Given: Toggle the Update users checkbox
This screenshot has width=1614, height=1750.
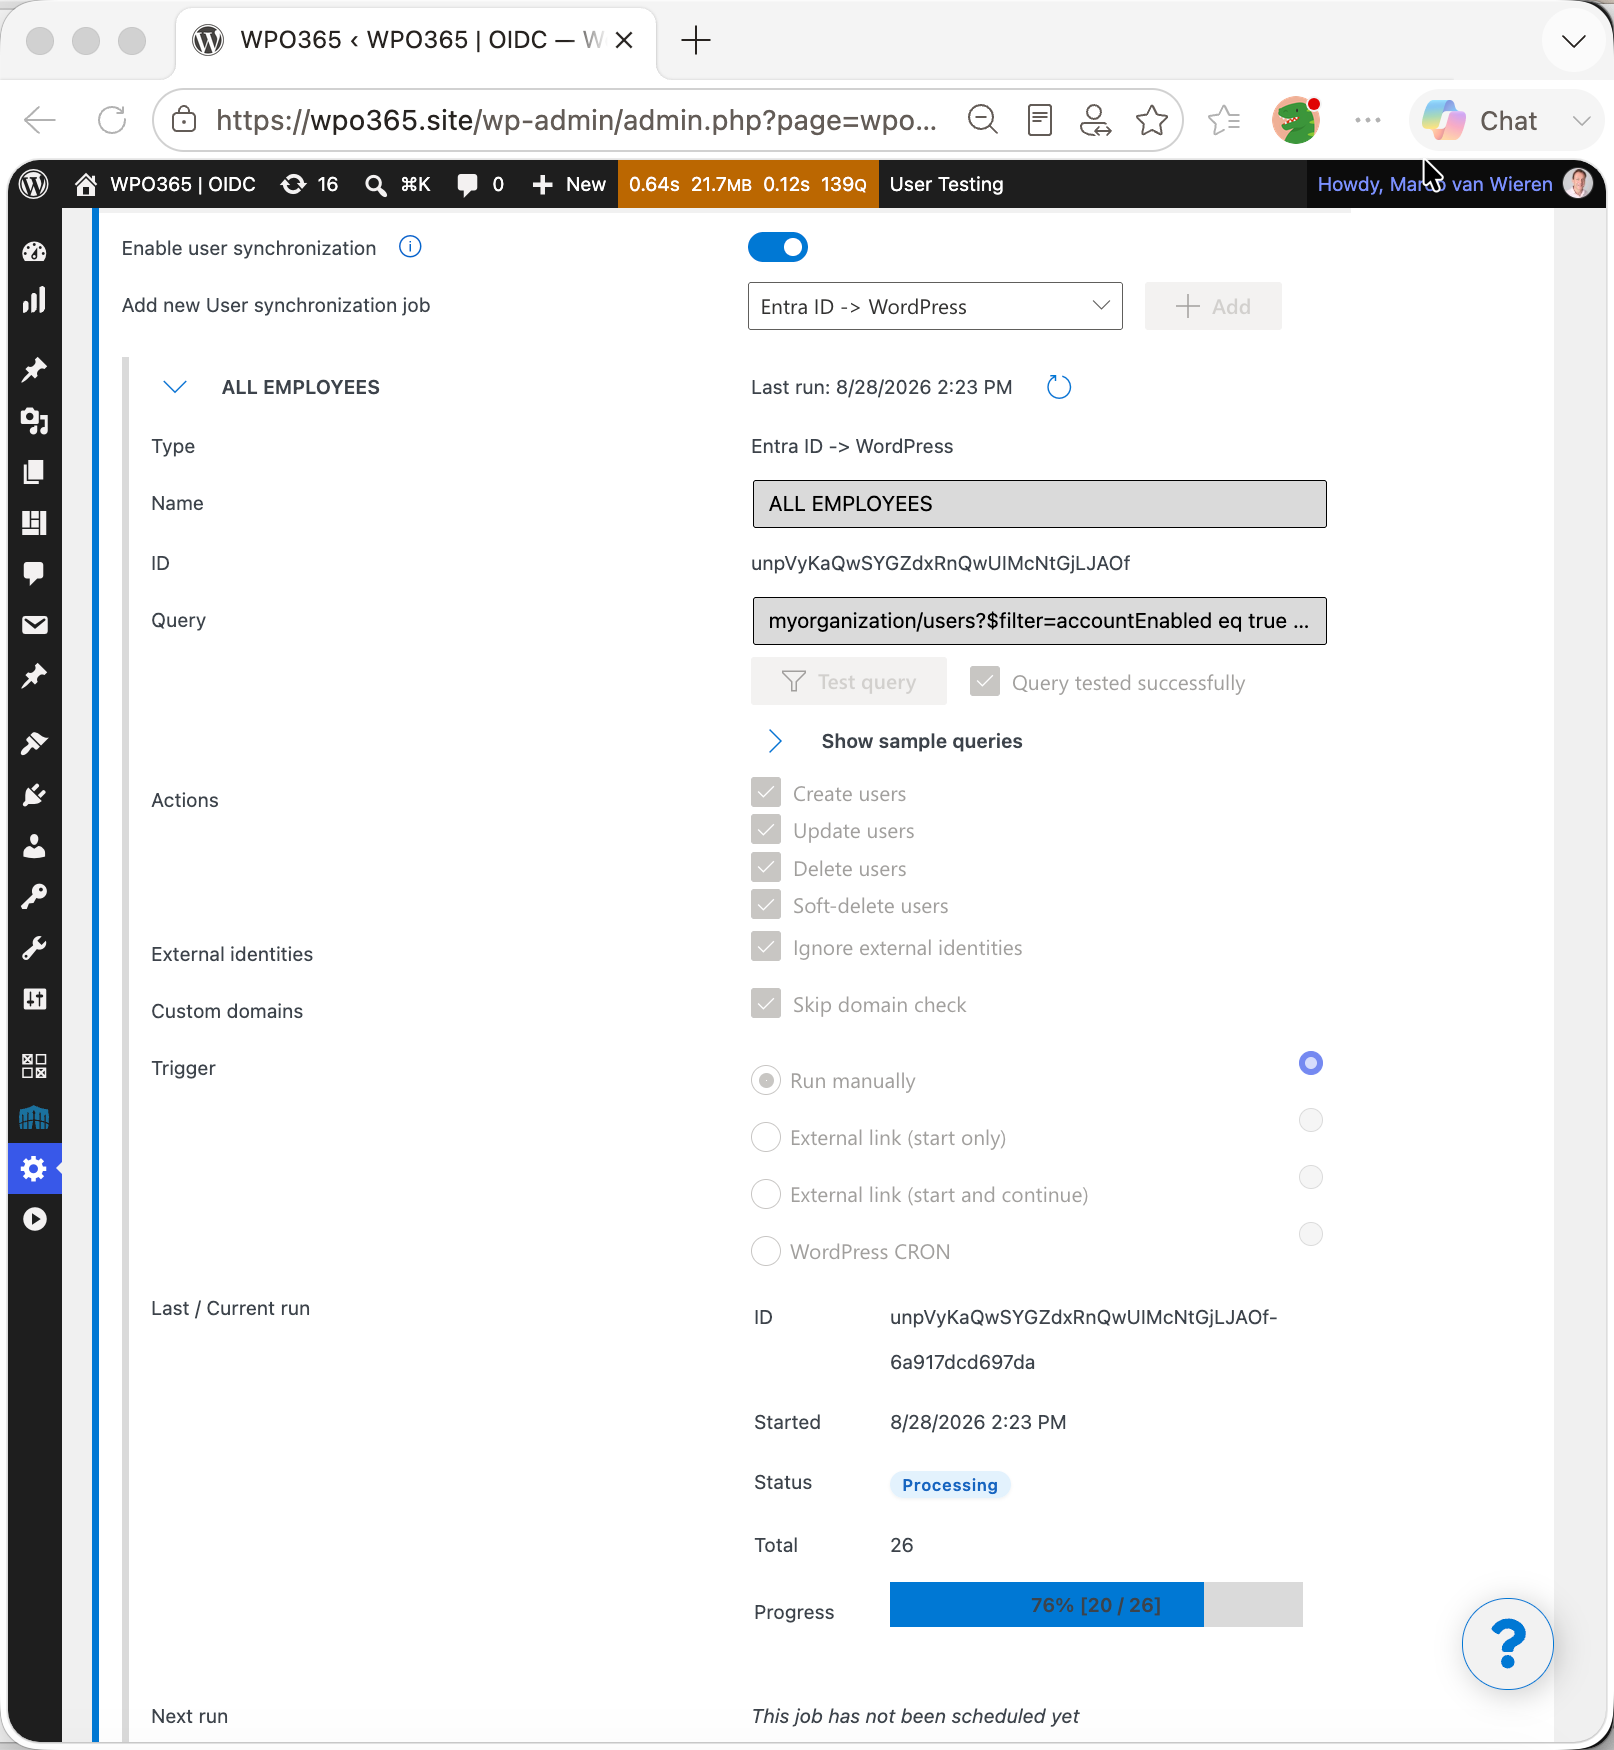Looking at the screenshot, I should coord(766,830).
